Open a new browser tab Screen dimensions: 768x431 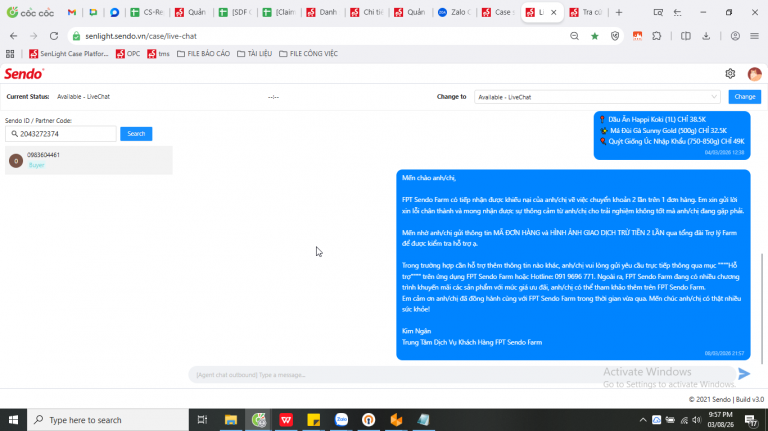click(619, 12)
